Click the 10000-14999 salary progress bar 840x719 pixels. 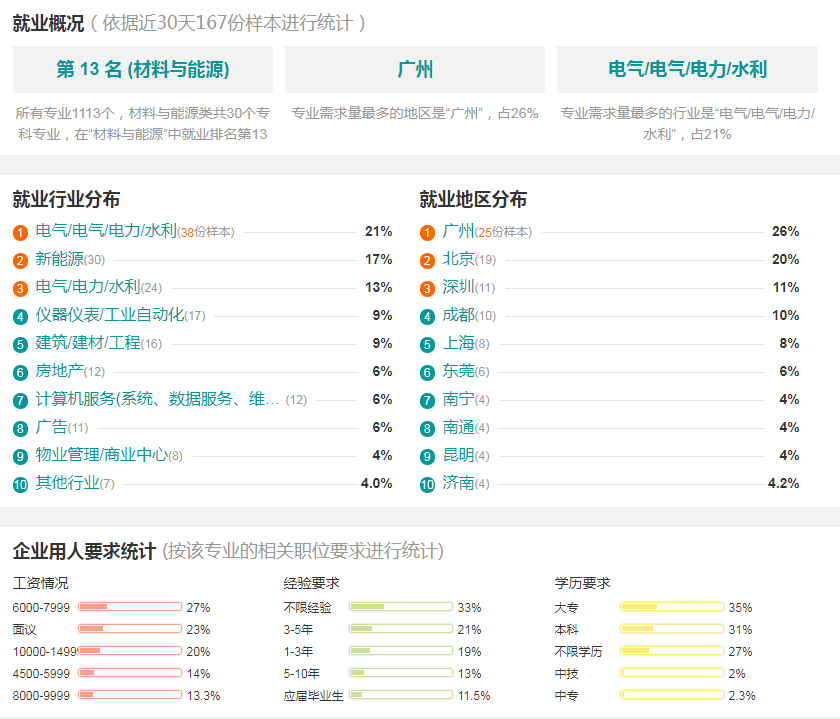click(130, 650)
